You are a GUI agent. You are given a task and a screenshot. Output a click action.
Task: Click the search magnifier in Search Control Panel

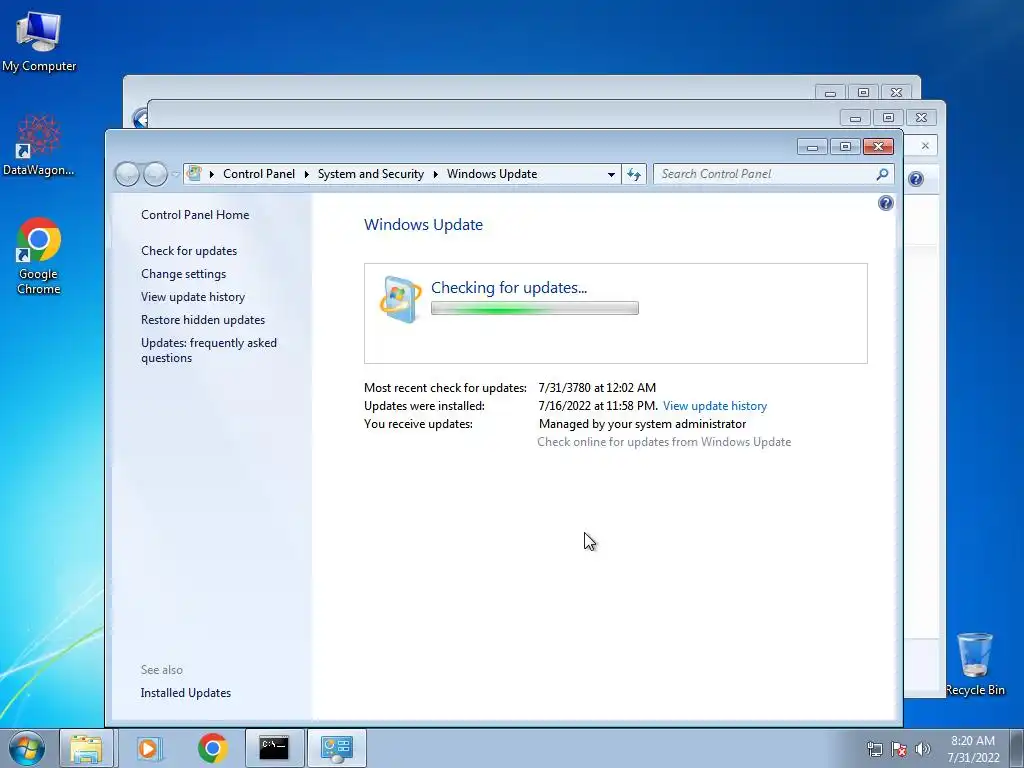pyautogui.click(x=882, y=174)
